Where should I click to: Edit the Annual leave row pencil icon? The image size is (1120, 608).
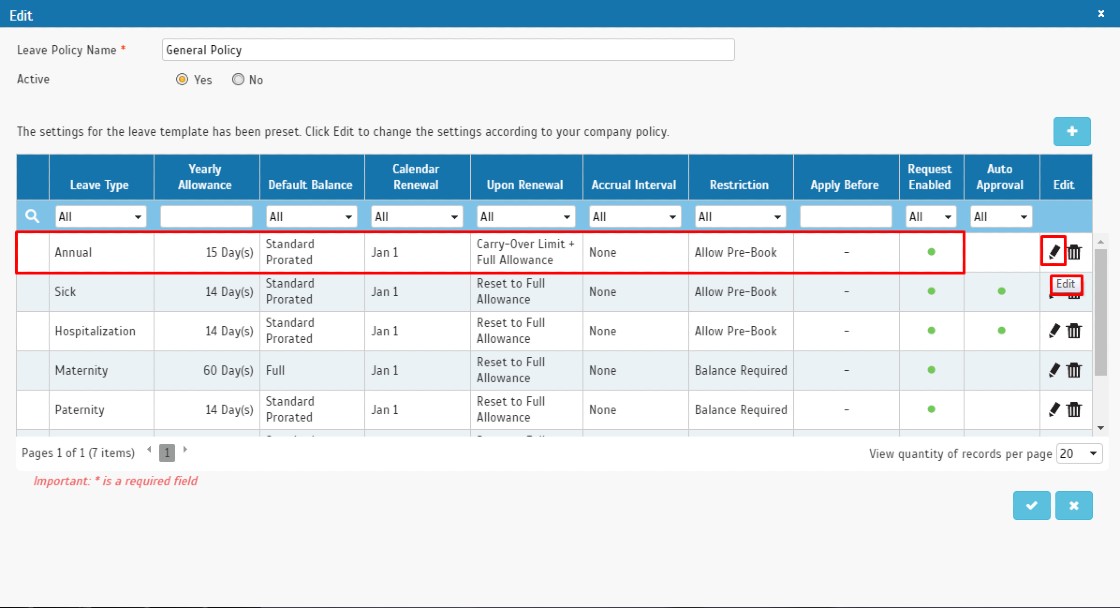click(1054, 251)
